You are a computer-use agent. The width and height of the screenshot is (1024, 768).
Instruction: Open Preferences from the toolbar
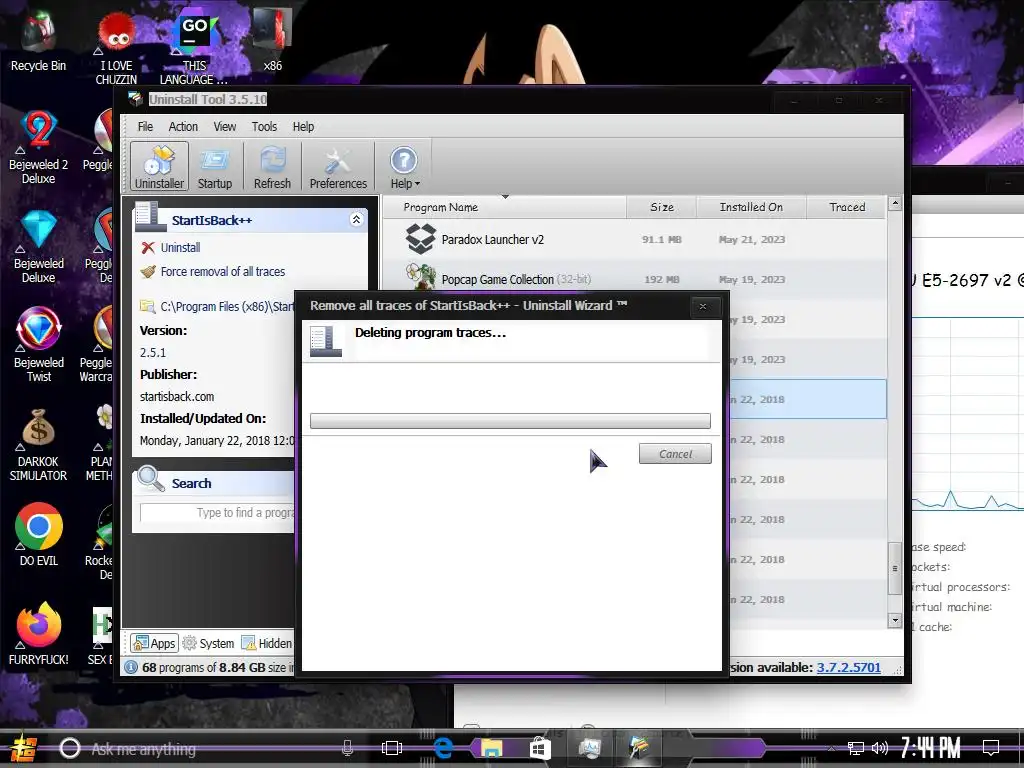[x=338, y=167]
